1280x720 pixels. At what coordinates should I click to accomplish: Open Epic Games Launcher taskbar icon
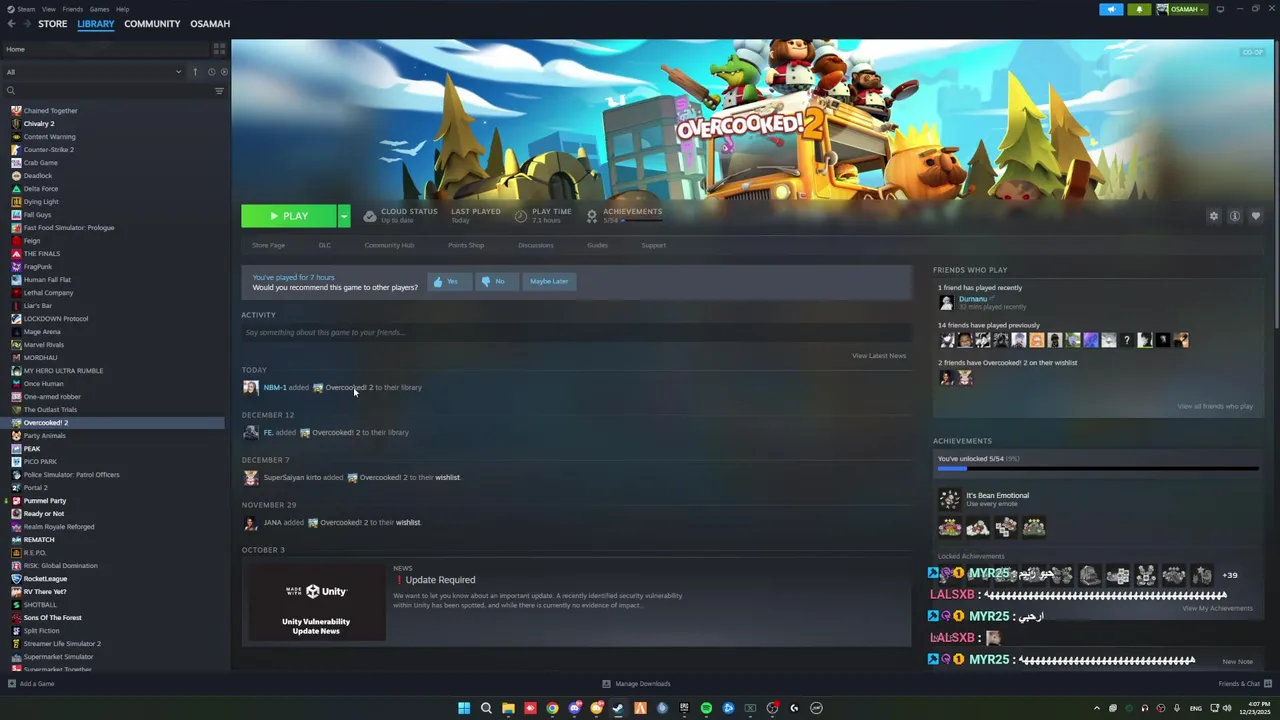(684, 708)
